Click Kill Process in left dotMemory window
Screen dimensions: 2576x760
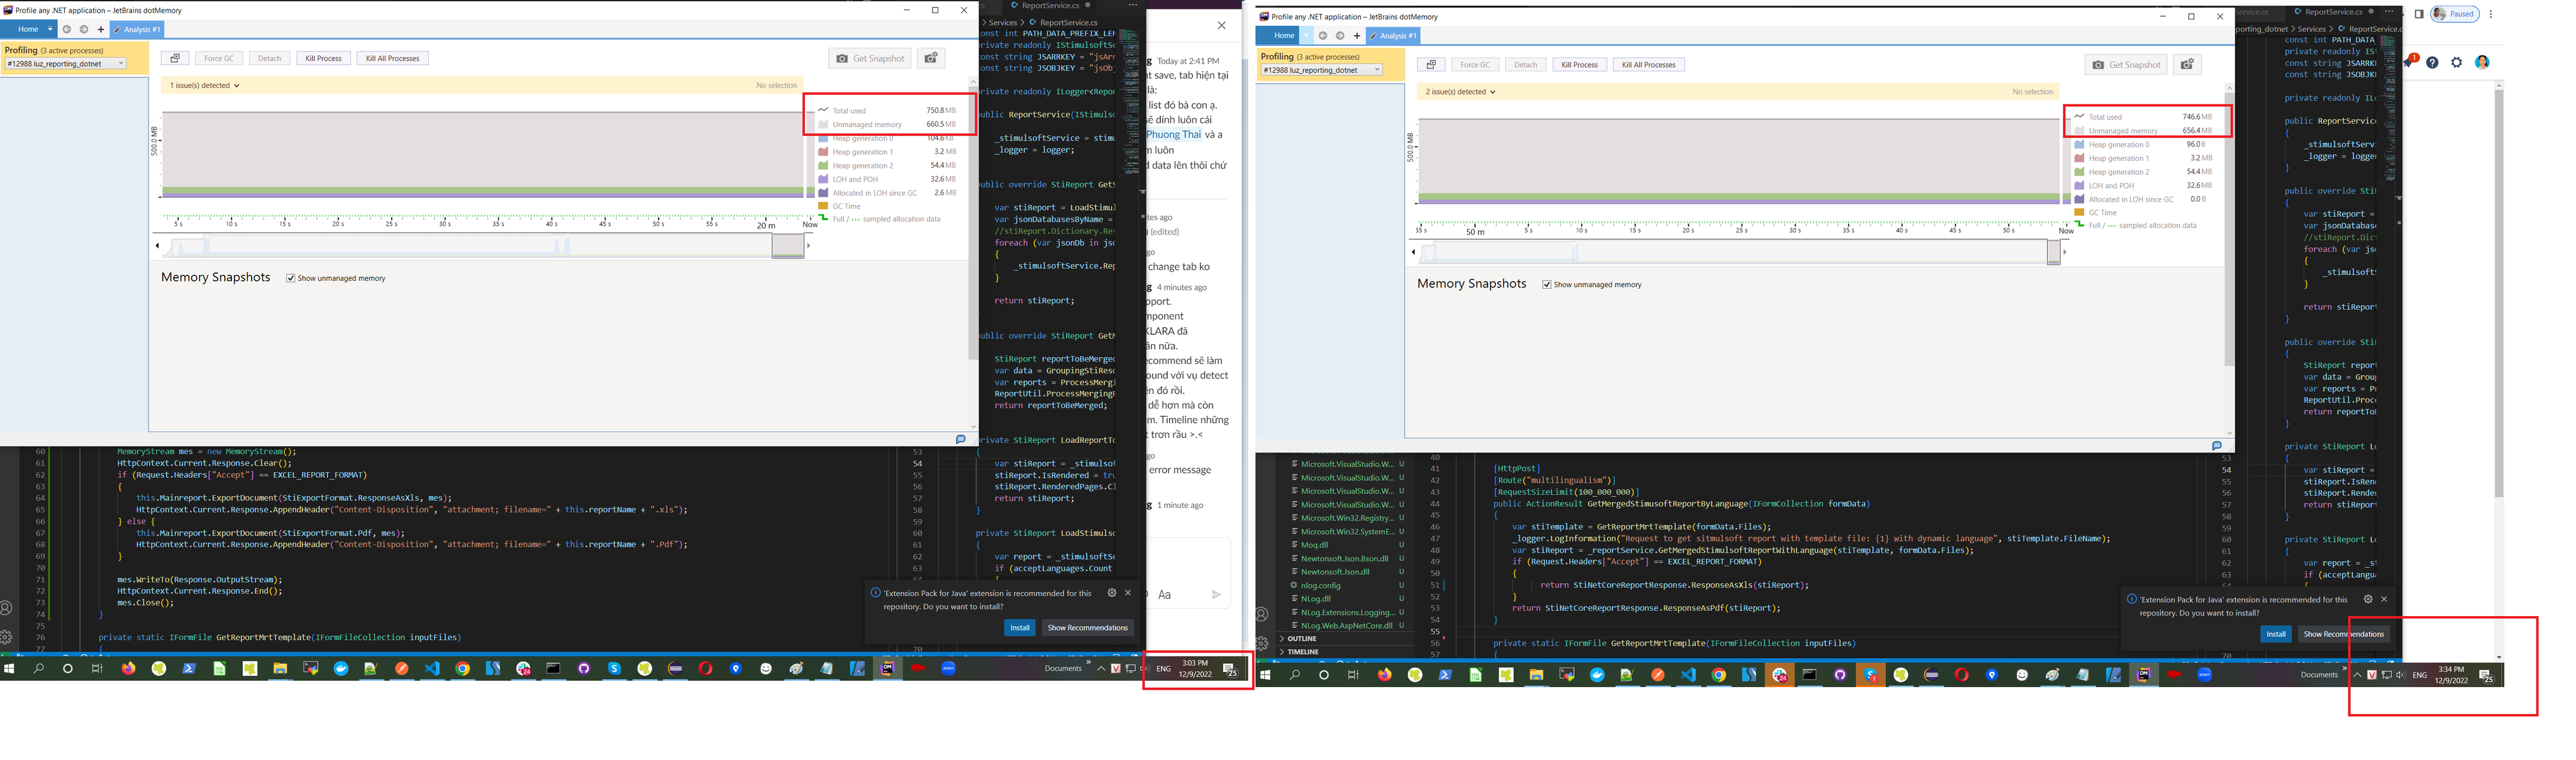[323, 58]
